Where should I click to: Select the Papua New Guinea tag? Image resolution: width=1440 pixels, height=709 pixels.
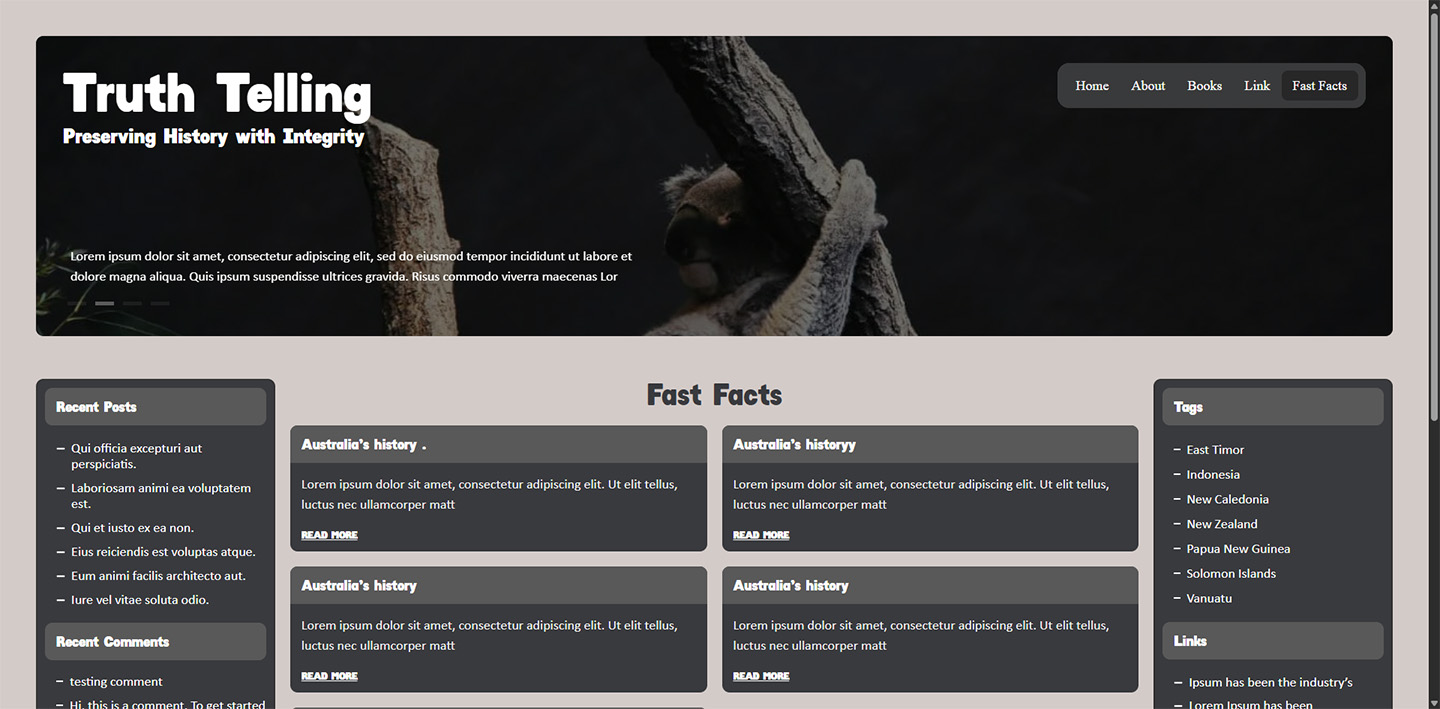1238,549
